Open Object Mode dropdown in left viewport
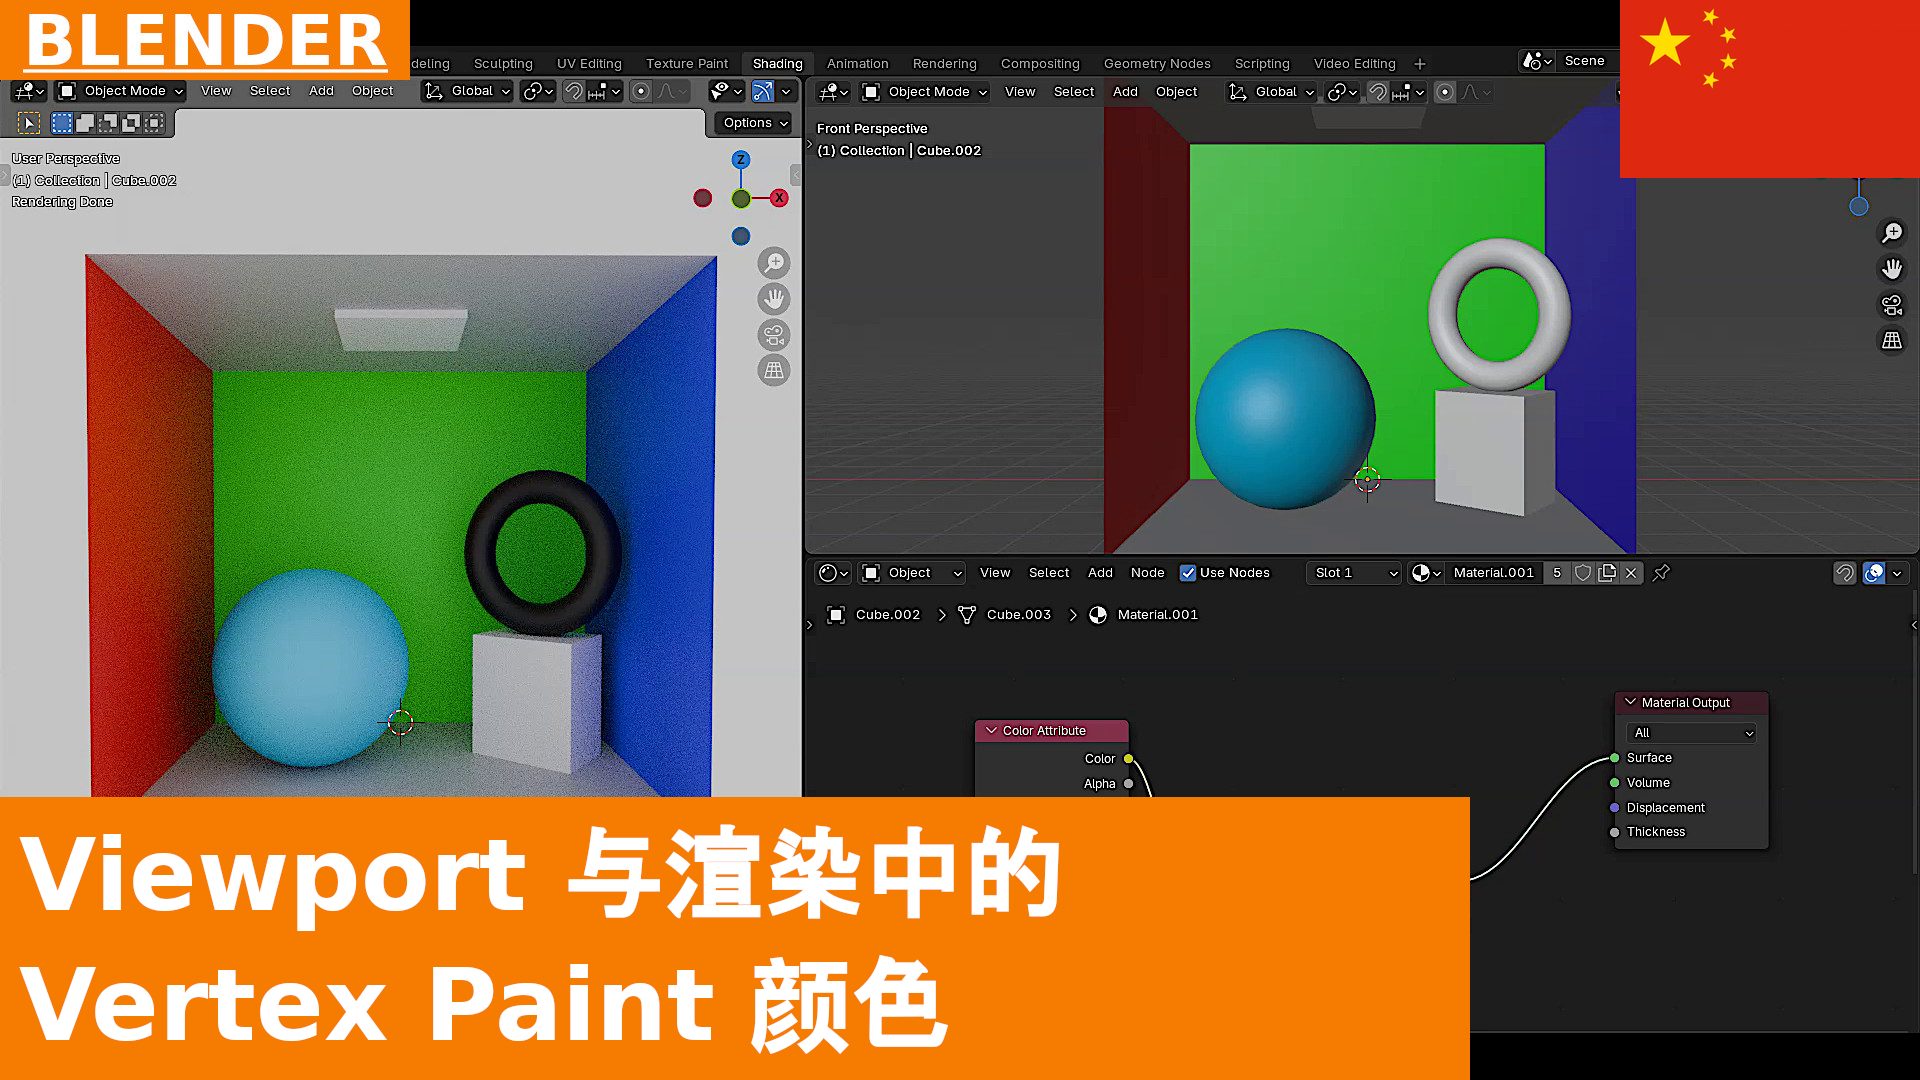The height and width of the screenshot is (1080, 1920). pyautogui.click(x=121, y=91)
